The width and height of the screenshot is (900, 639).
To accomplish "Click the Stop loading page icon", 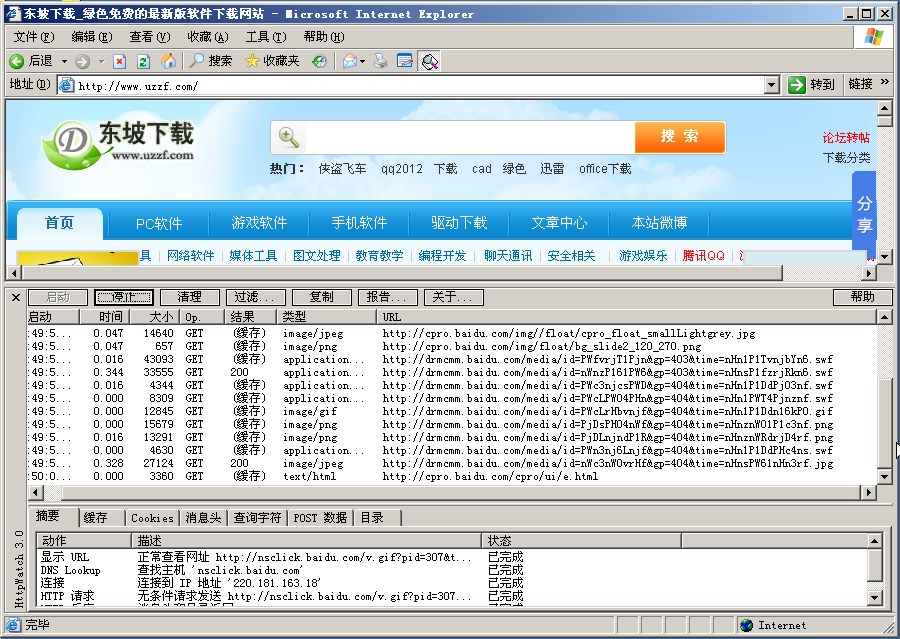I will tap(119, 61).
